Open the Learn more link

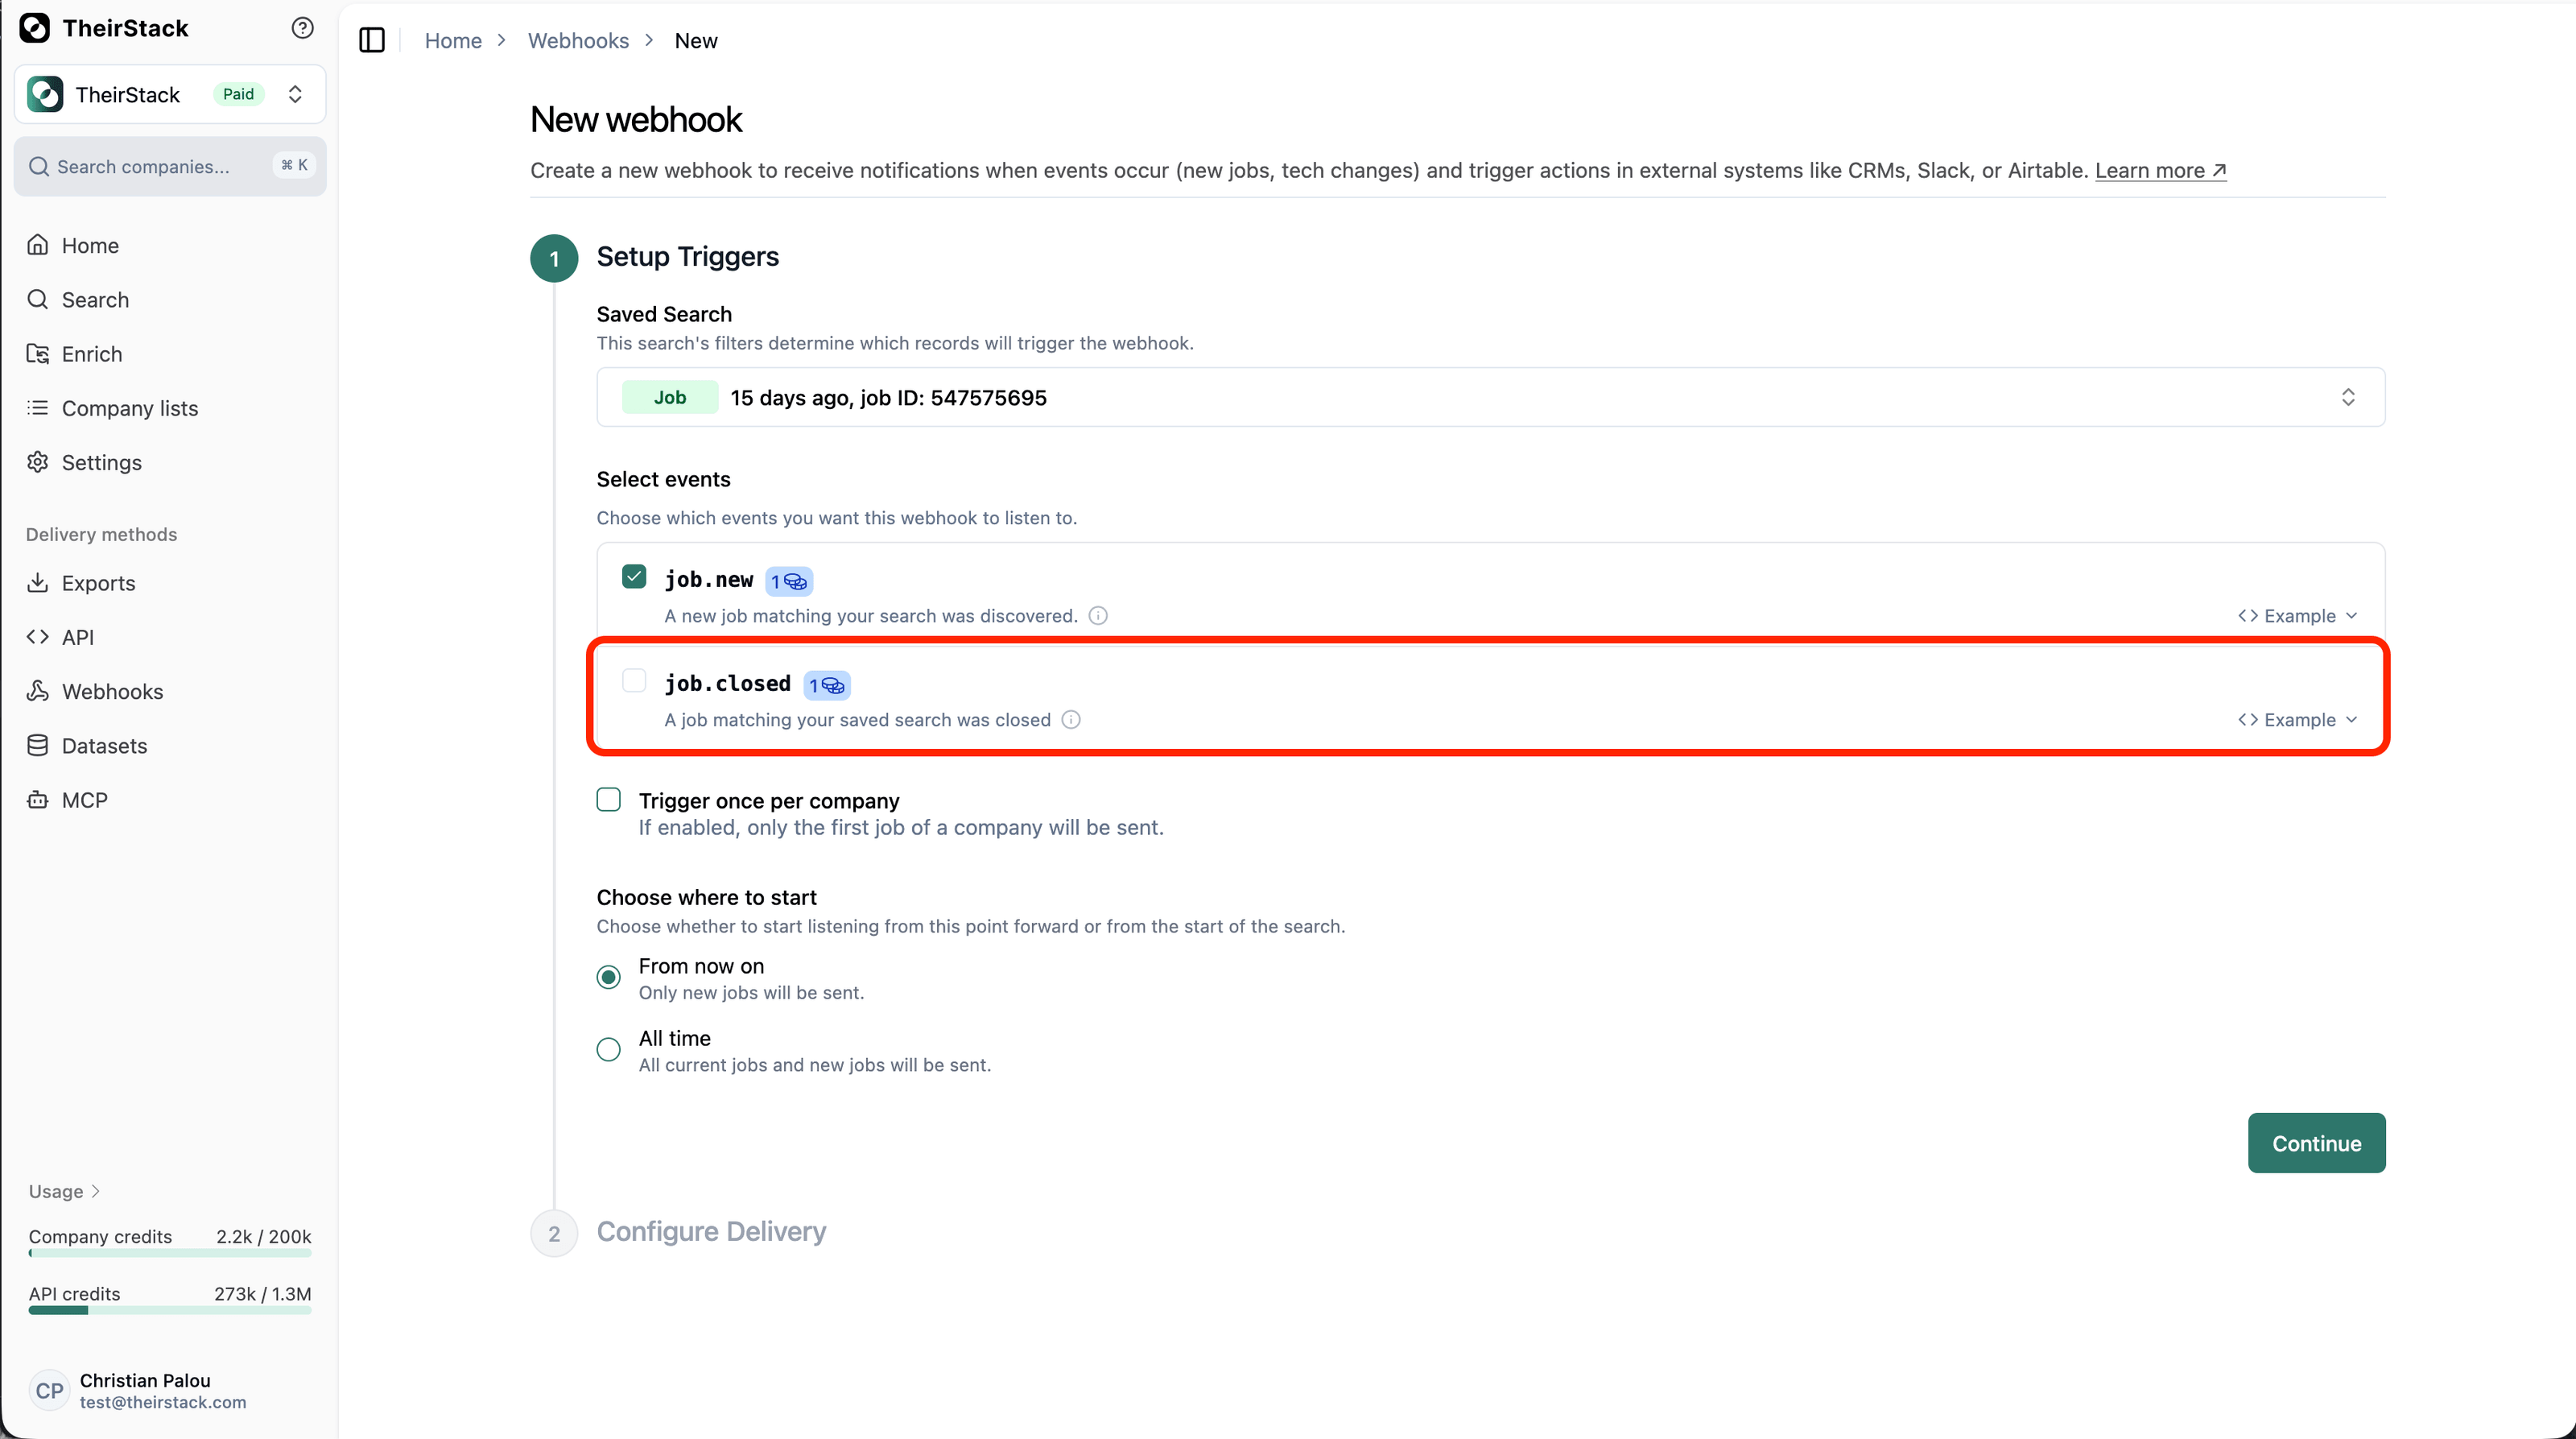(2160, 170)
